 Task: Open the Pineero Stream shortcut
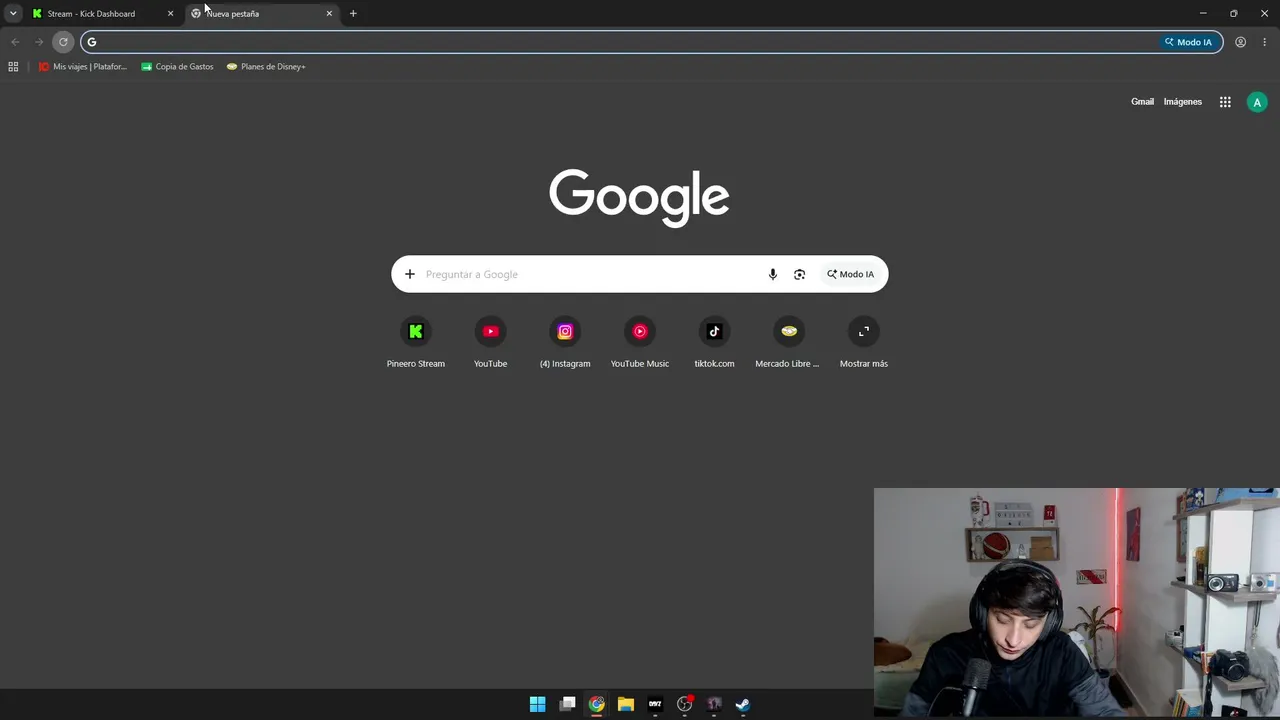[416, 342]
